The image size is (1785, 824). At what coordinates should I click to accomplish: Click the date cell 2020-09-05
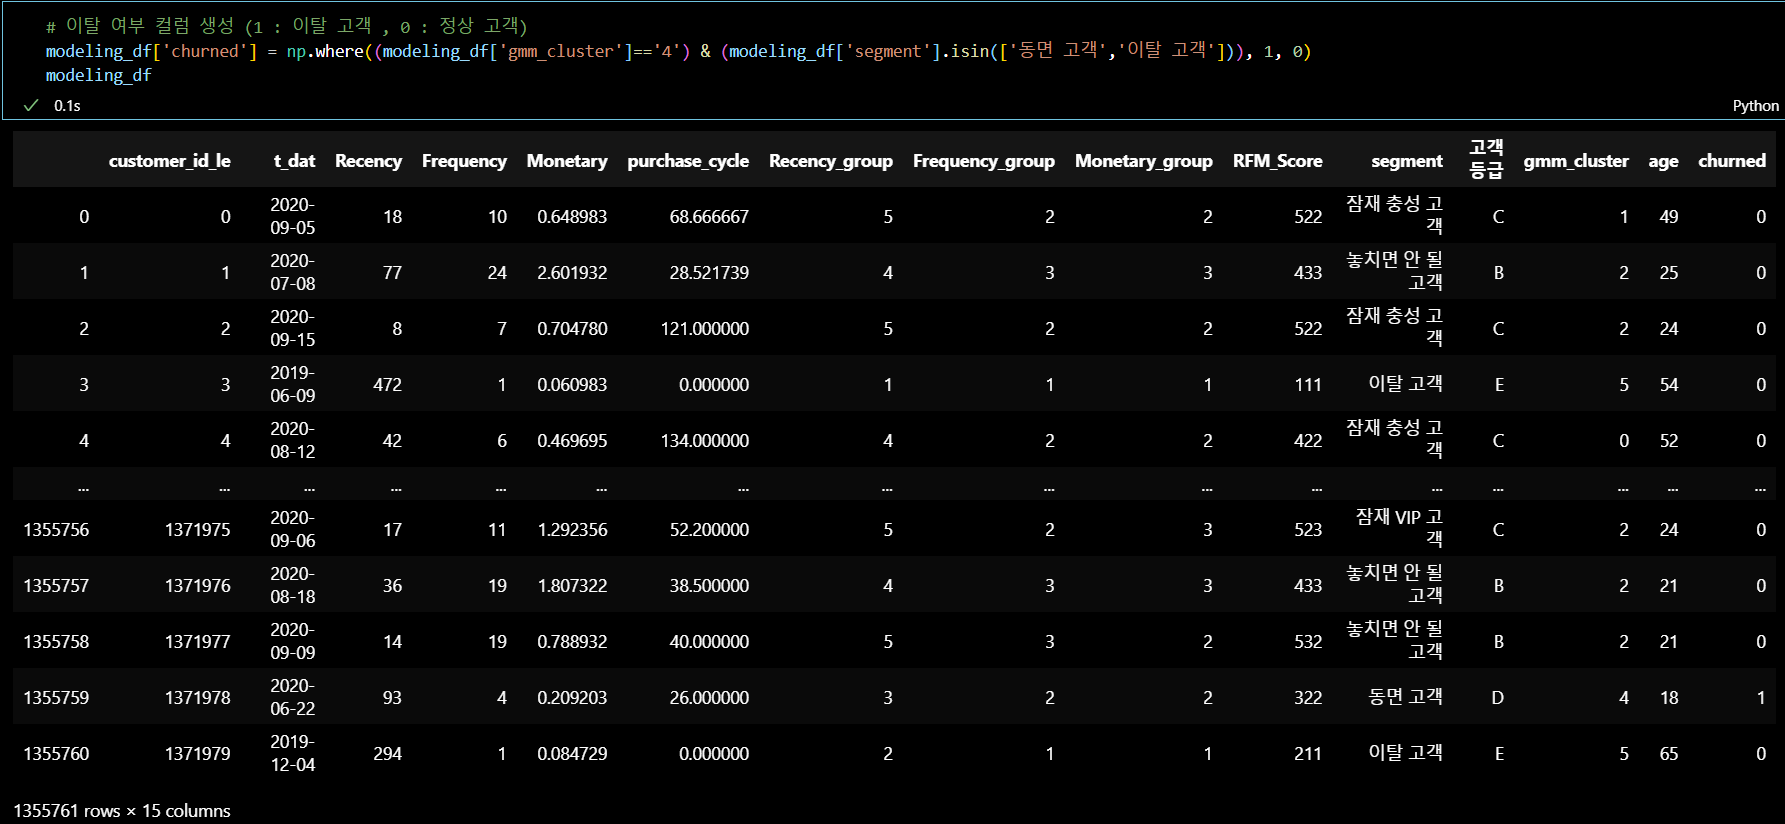coord(292,216)
